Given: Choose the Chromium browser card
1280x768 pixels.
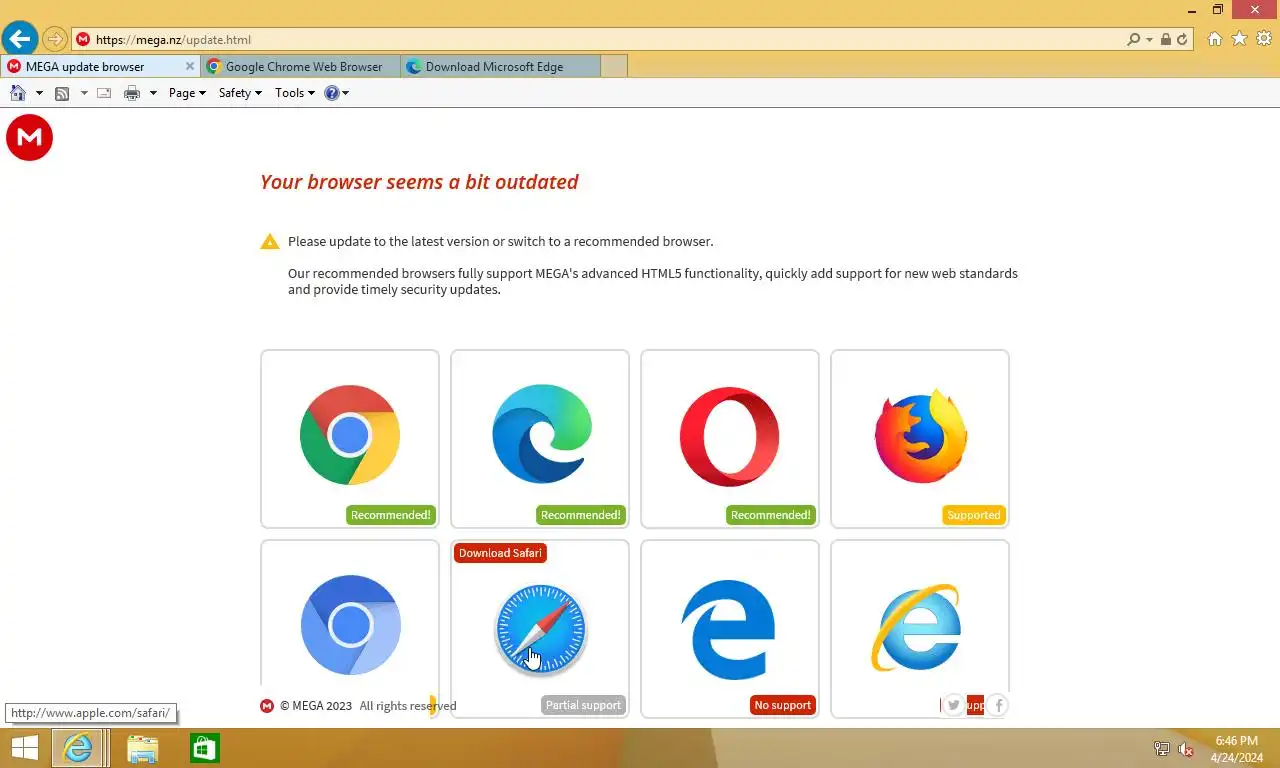Looking at the screenshot, I should [350, 629].
